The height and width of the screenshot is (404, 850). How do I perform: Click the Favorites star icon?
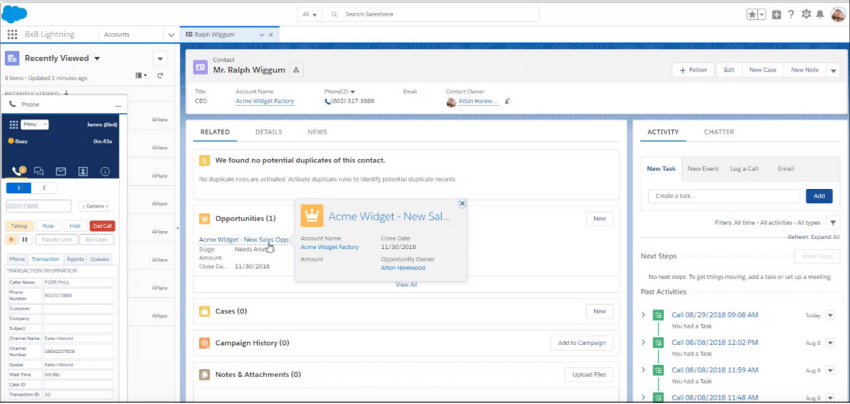(x=752, y=15)
